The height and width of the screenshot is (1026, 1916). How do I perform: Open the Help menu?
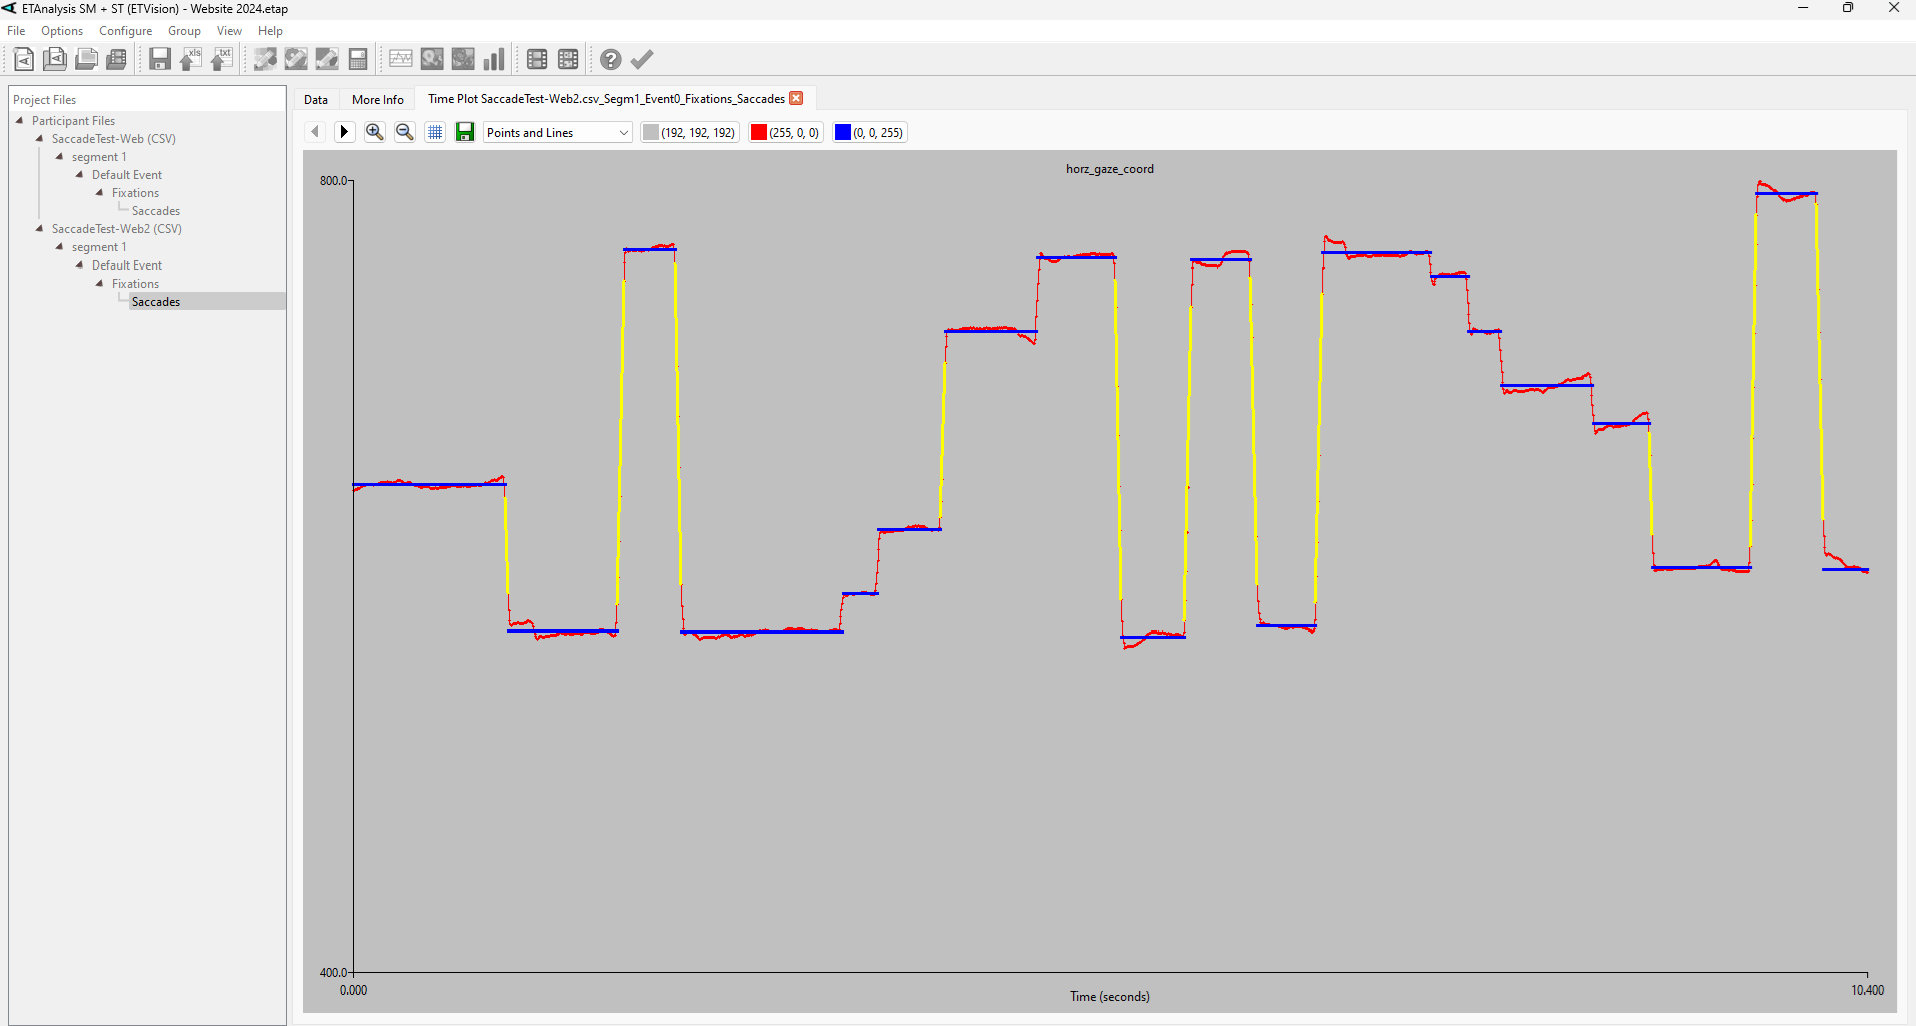[270, 31]
